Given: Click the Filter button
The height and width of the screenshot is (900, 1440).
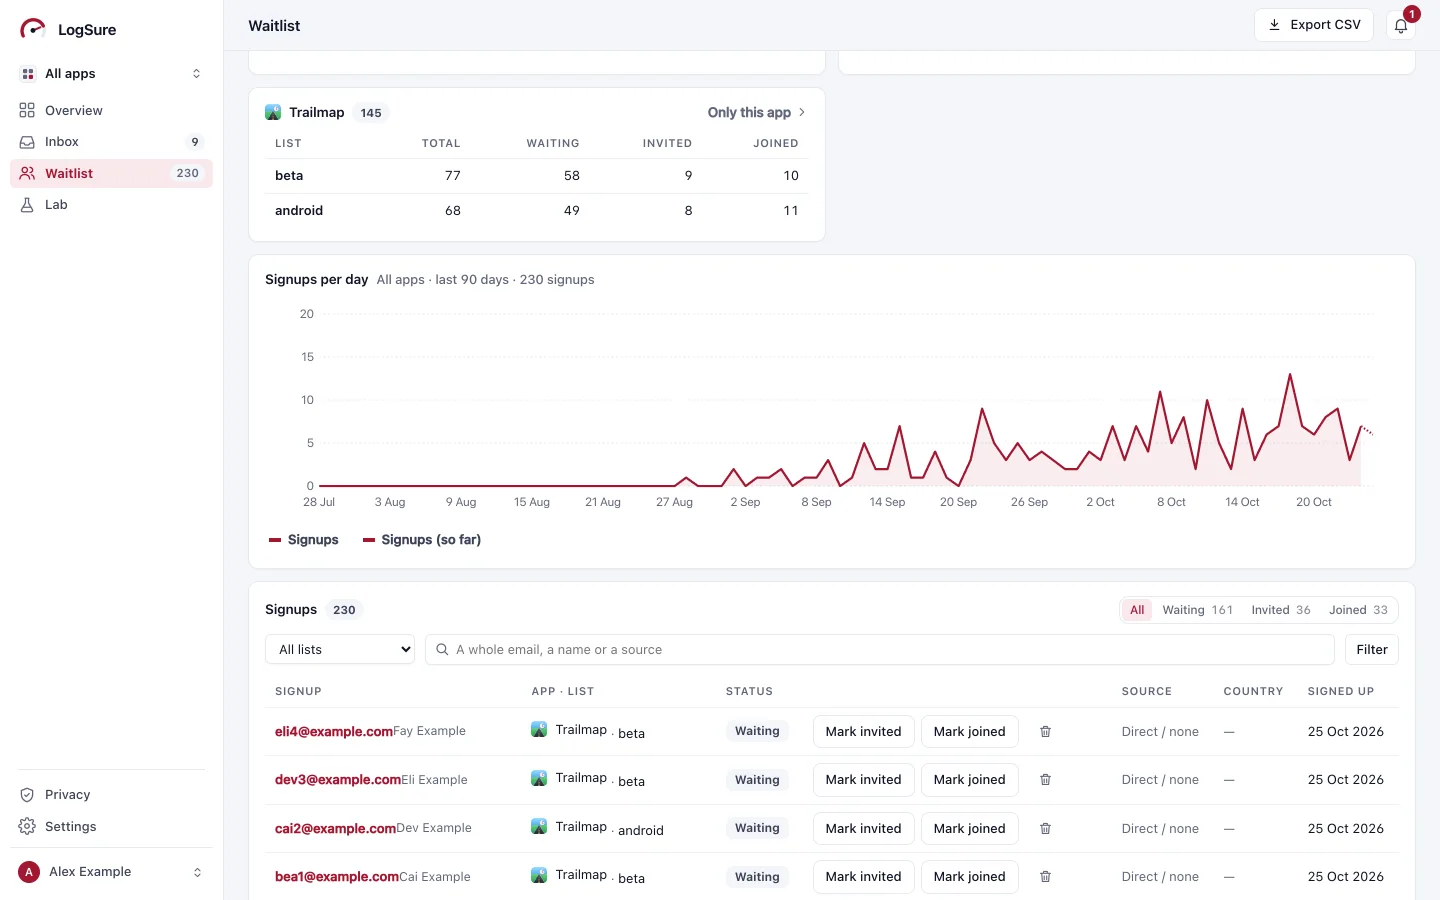Looking at the screenshot, I should 1372,650.
